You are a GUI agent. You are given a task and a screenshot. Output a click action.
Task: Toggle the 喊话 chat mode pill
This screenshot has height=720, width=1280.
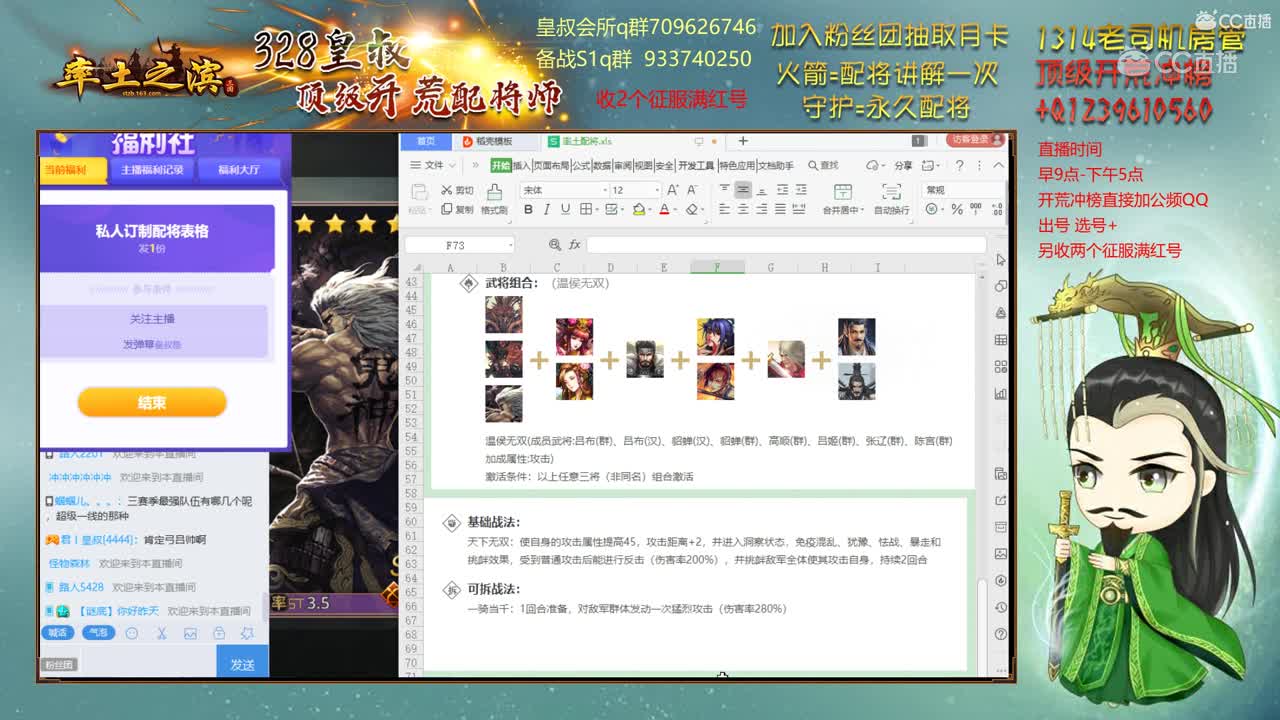[58, 633]
